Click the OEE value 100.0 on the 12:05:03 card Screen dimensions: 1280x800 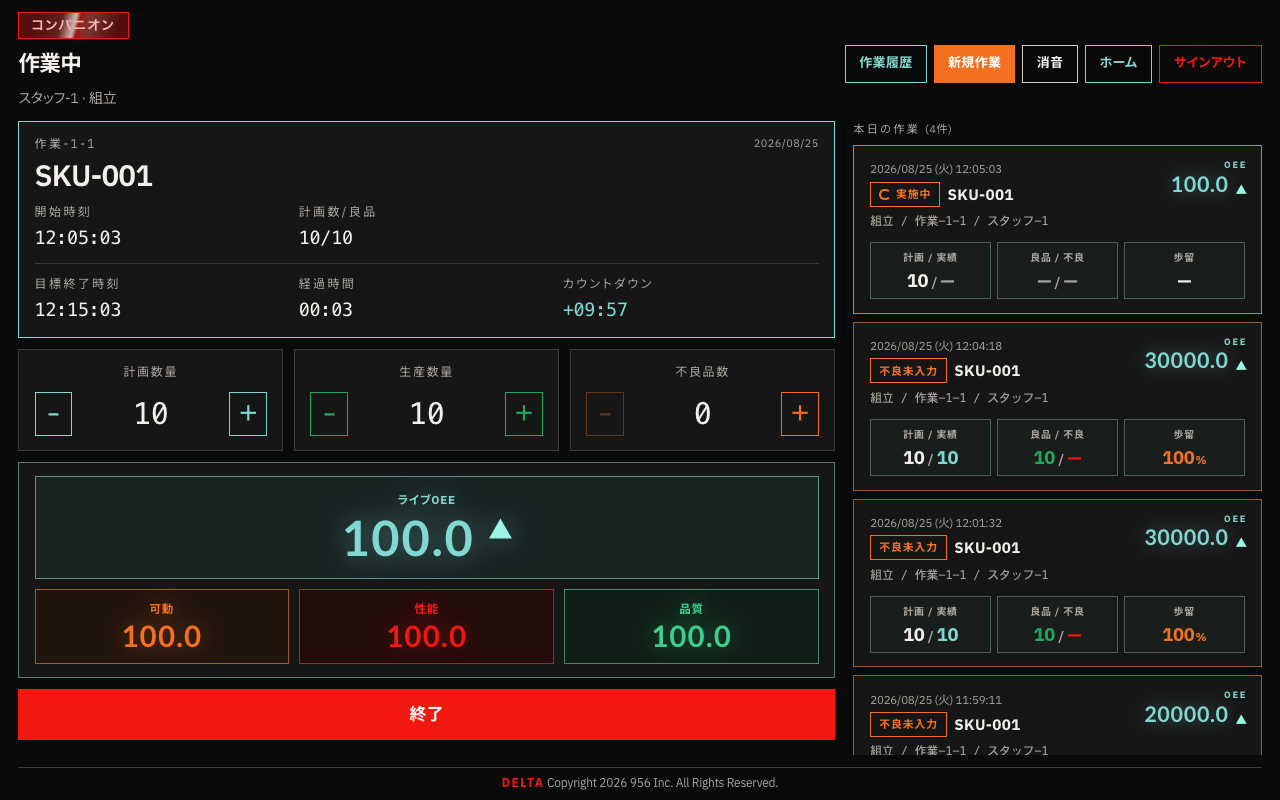pyautogui.click(x=1200, y=185)
